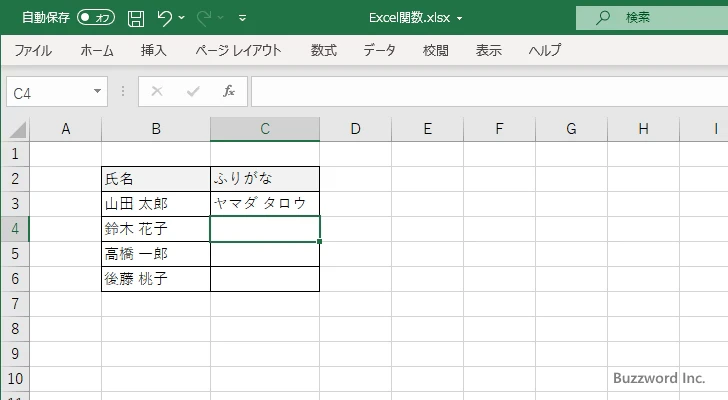This screenshot has width=728, height=400.
Task: Open Customize Quick Access Toolbar dropdown
Action: click(x=243, y=19)
